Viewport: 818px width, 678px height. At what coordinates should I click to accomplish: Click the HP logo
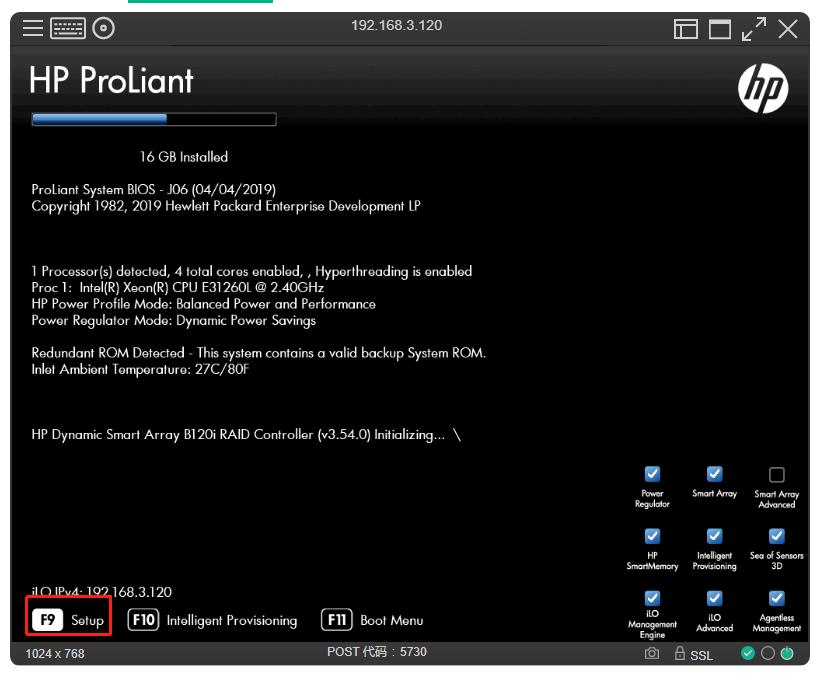(763, 88)
